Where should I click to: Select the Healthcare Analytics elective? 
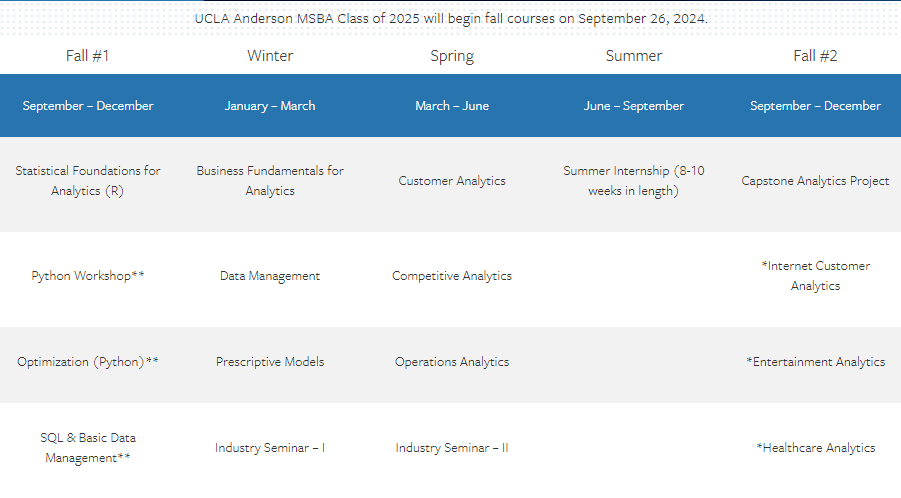[815, 447]
